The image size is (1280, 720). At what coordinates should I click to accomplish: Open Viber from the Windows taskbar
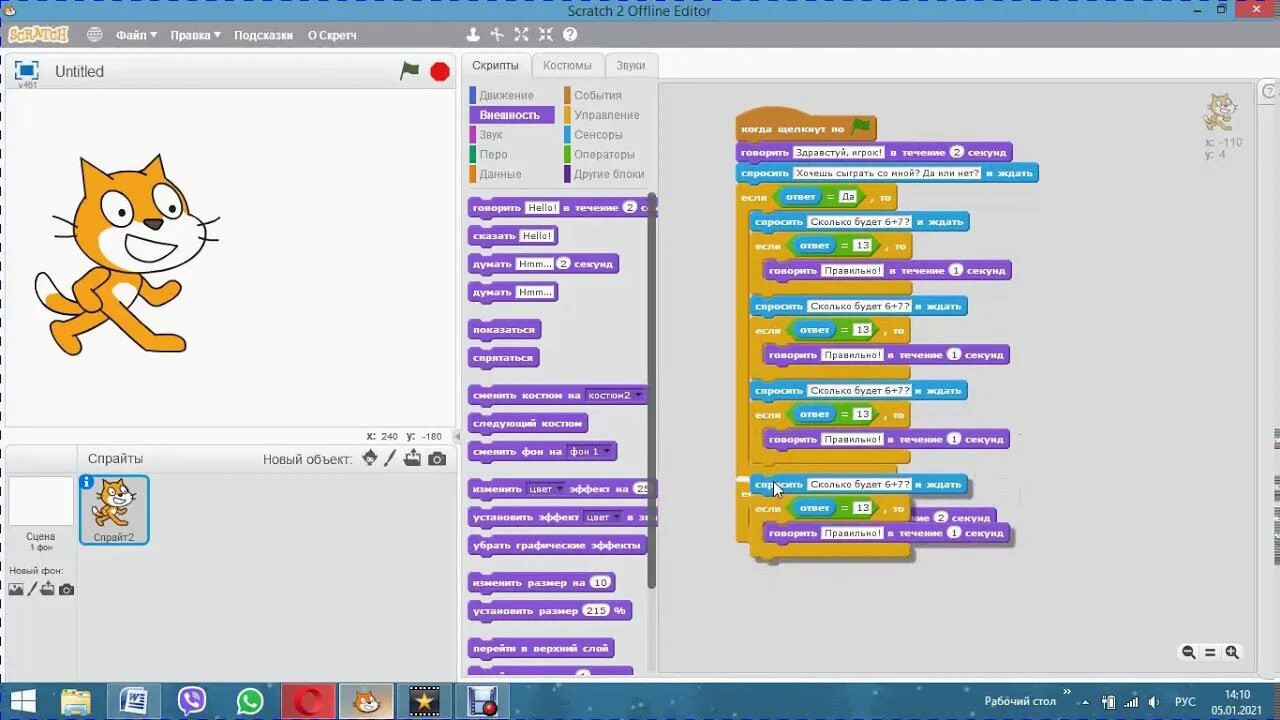pos(191,701)
